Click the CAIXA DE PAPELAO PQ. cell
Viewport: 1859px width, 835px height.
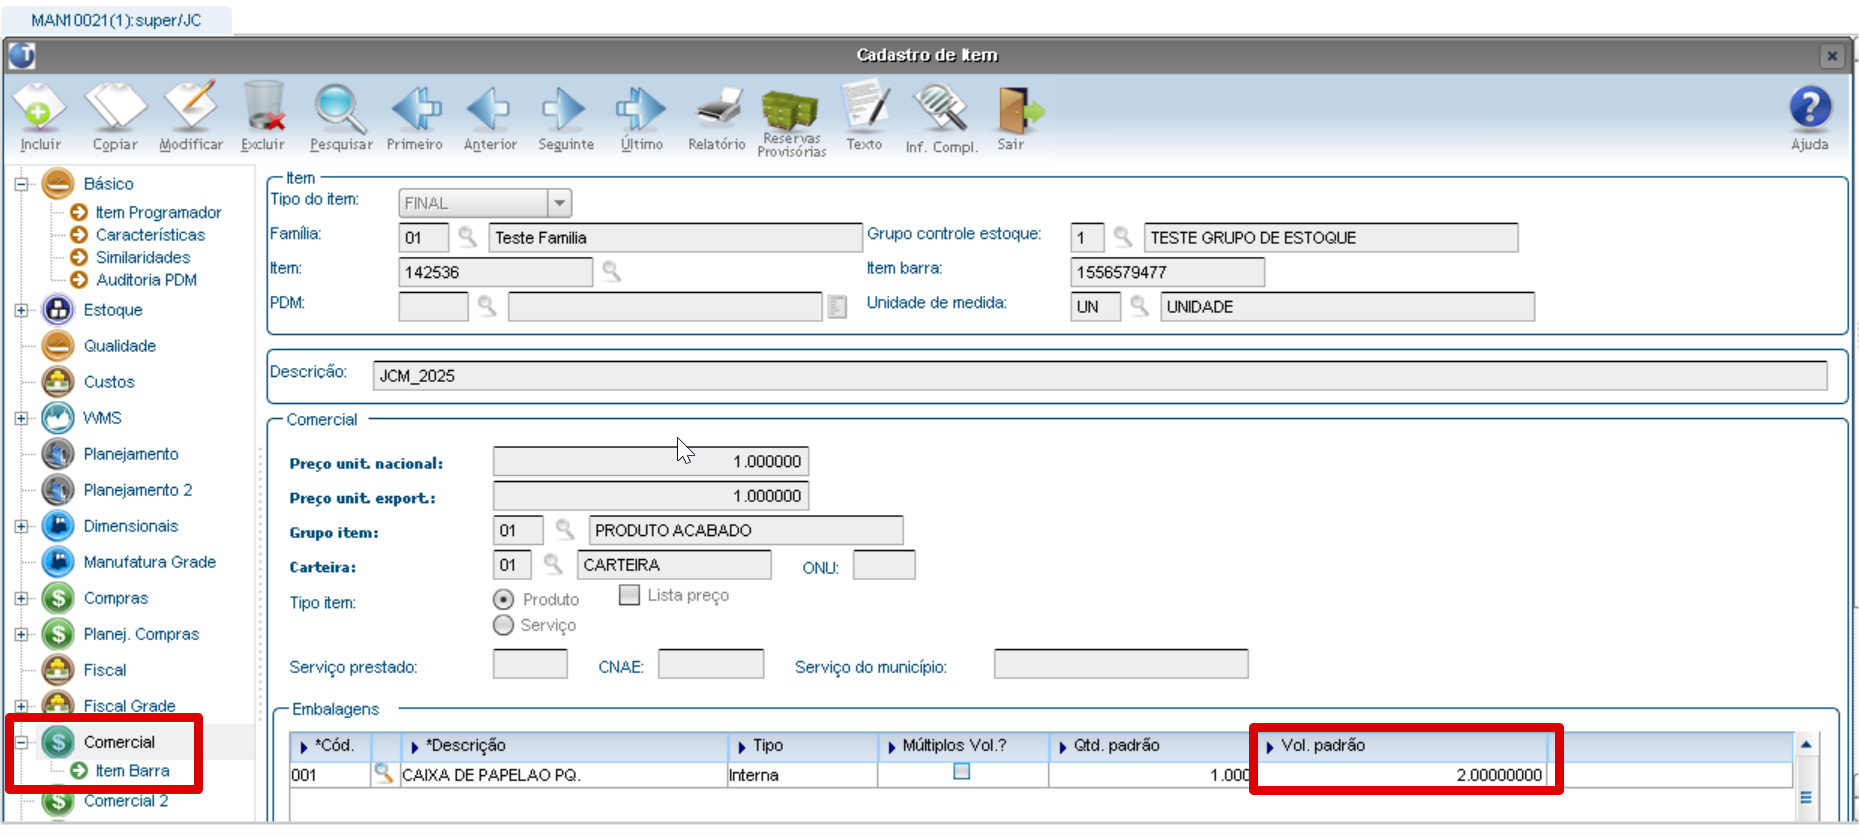[564, 775]
